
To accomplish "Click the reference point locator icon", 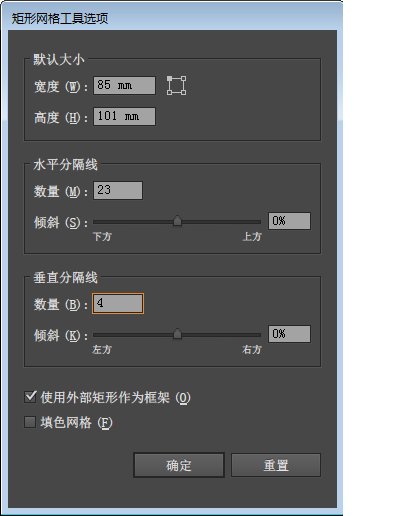I will [x=176, y=85].
